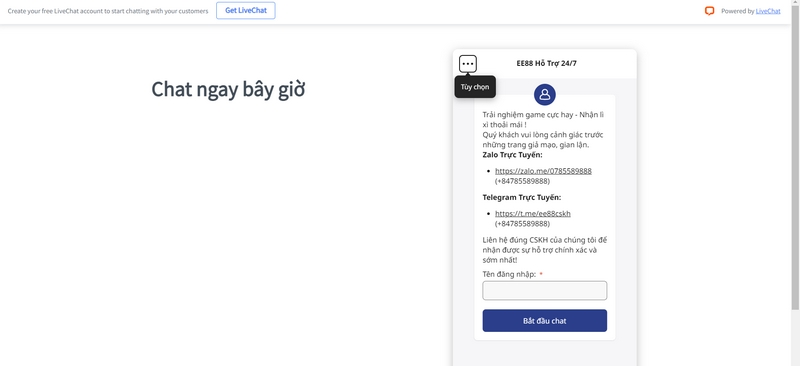Click the EE88 Hỗ Trợ 24/7 title
Screen dimensions: 800x366
click(546, 64)
